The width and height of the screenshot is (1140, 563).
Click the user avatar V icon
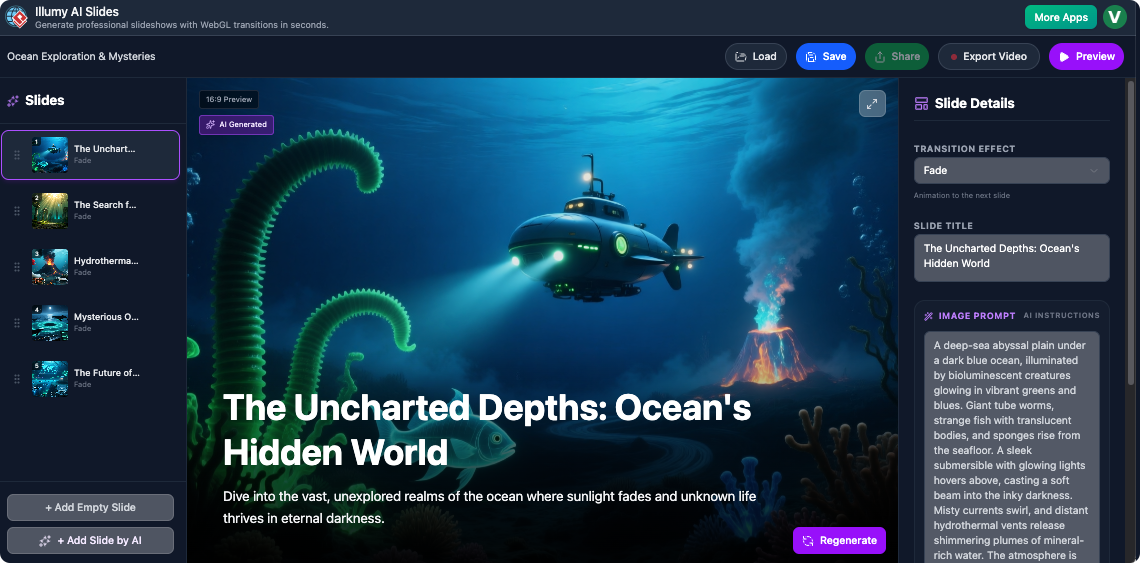(1114, 17)
